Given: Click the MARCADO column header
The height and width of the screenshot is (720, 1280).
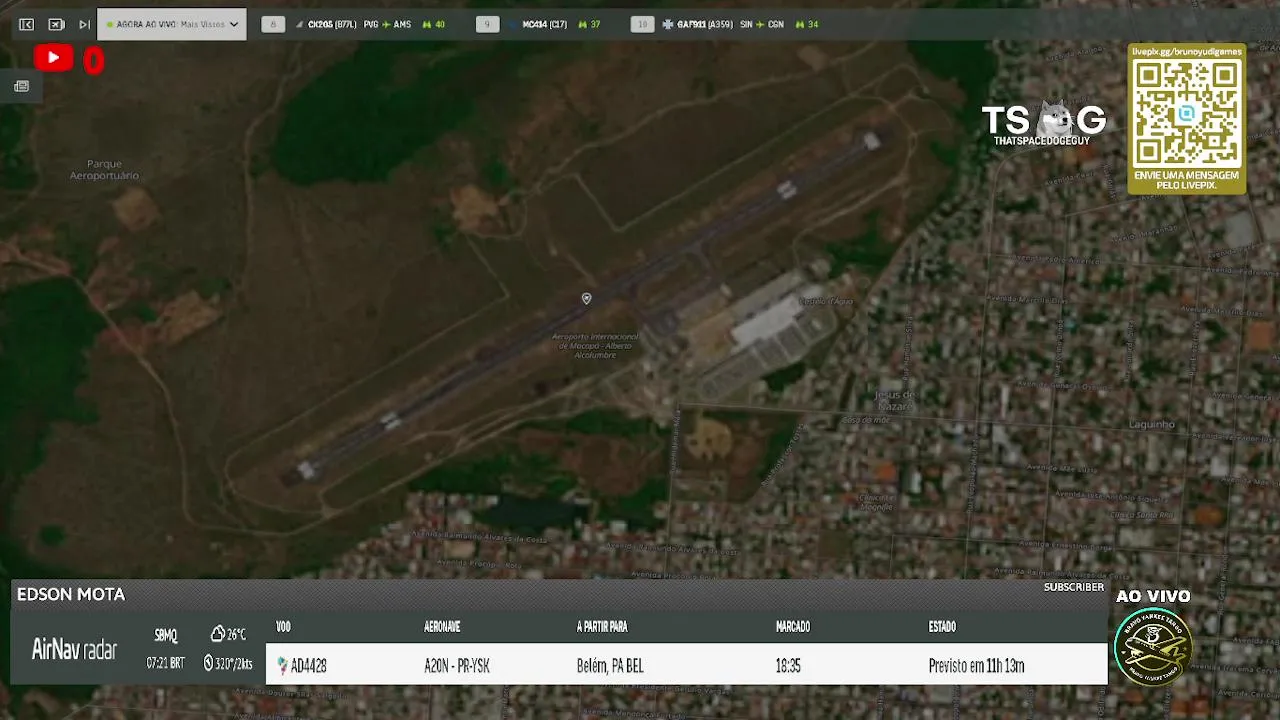Looking at the screenshot, I should click(x=793, y=627).
